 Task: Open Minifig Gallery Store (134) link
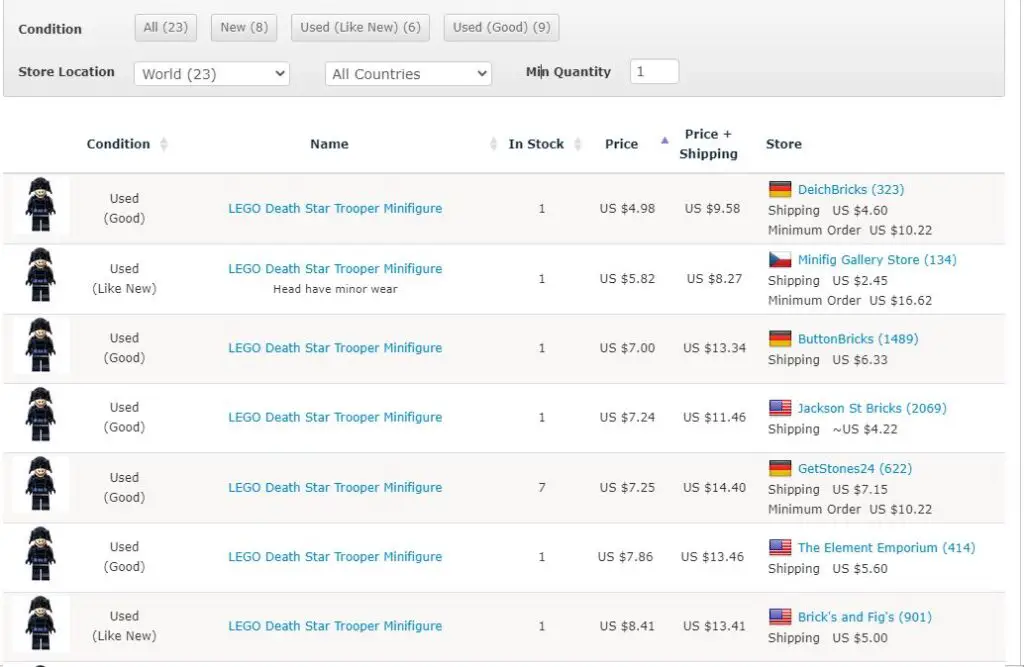pyautogui.click(x=877, y=259)
